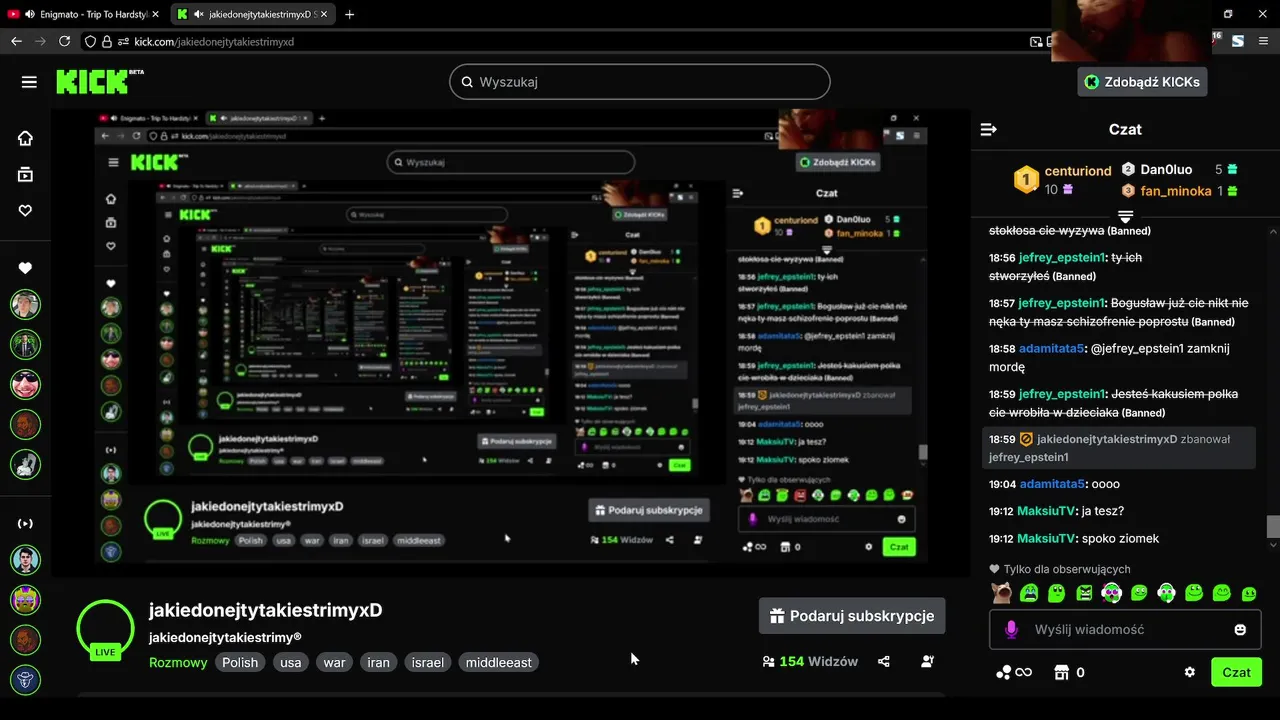This screenshot has height=720, width=1280.
Task: Click the 'zbanował jefrey_epstein1' moderation notice
Action: pos(1118,448)
